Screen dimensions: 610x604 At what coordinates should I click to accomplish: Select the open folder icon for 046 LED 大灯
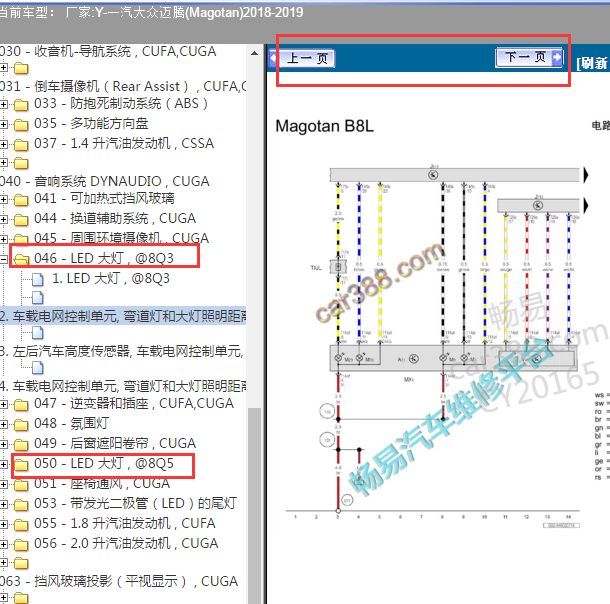21,260
